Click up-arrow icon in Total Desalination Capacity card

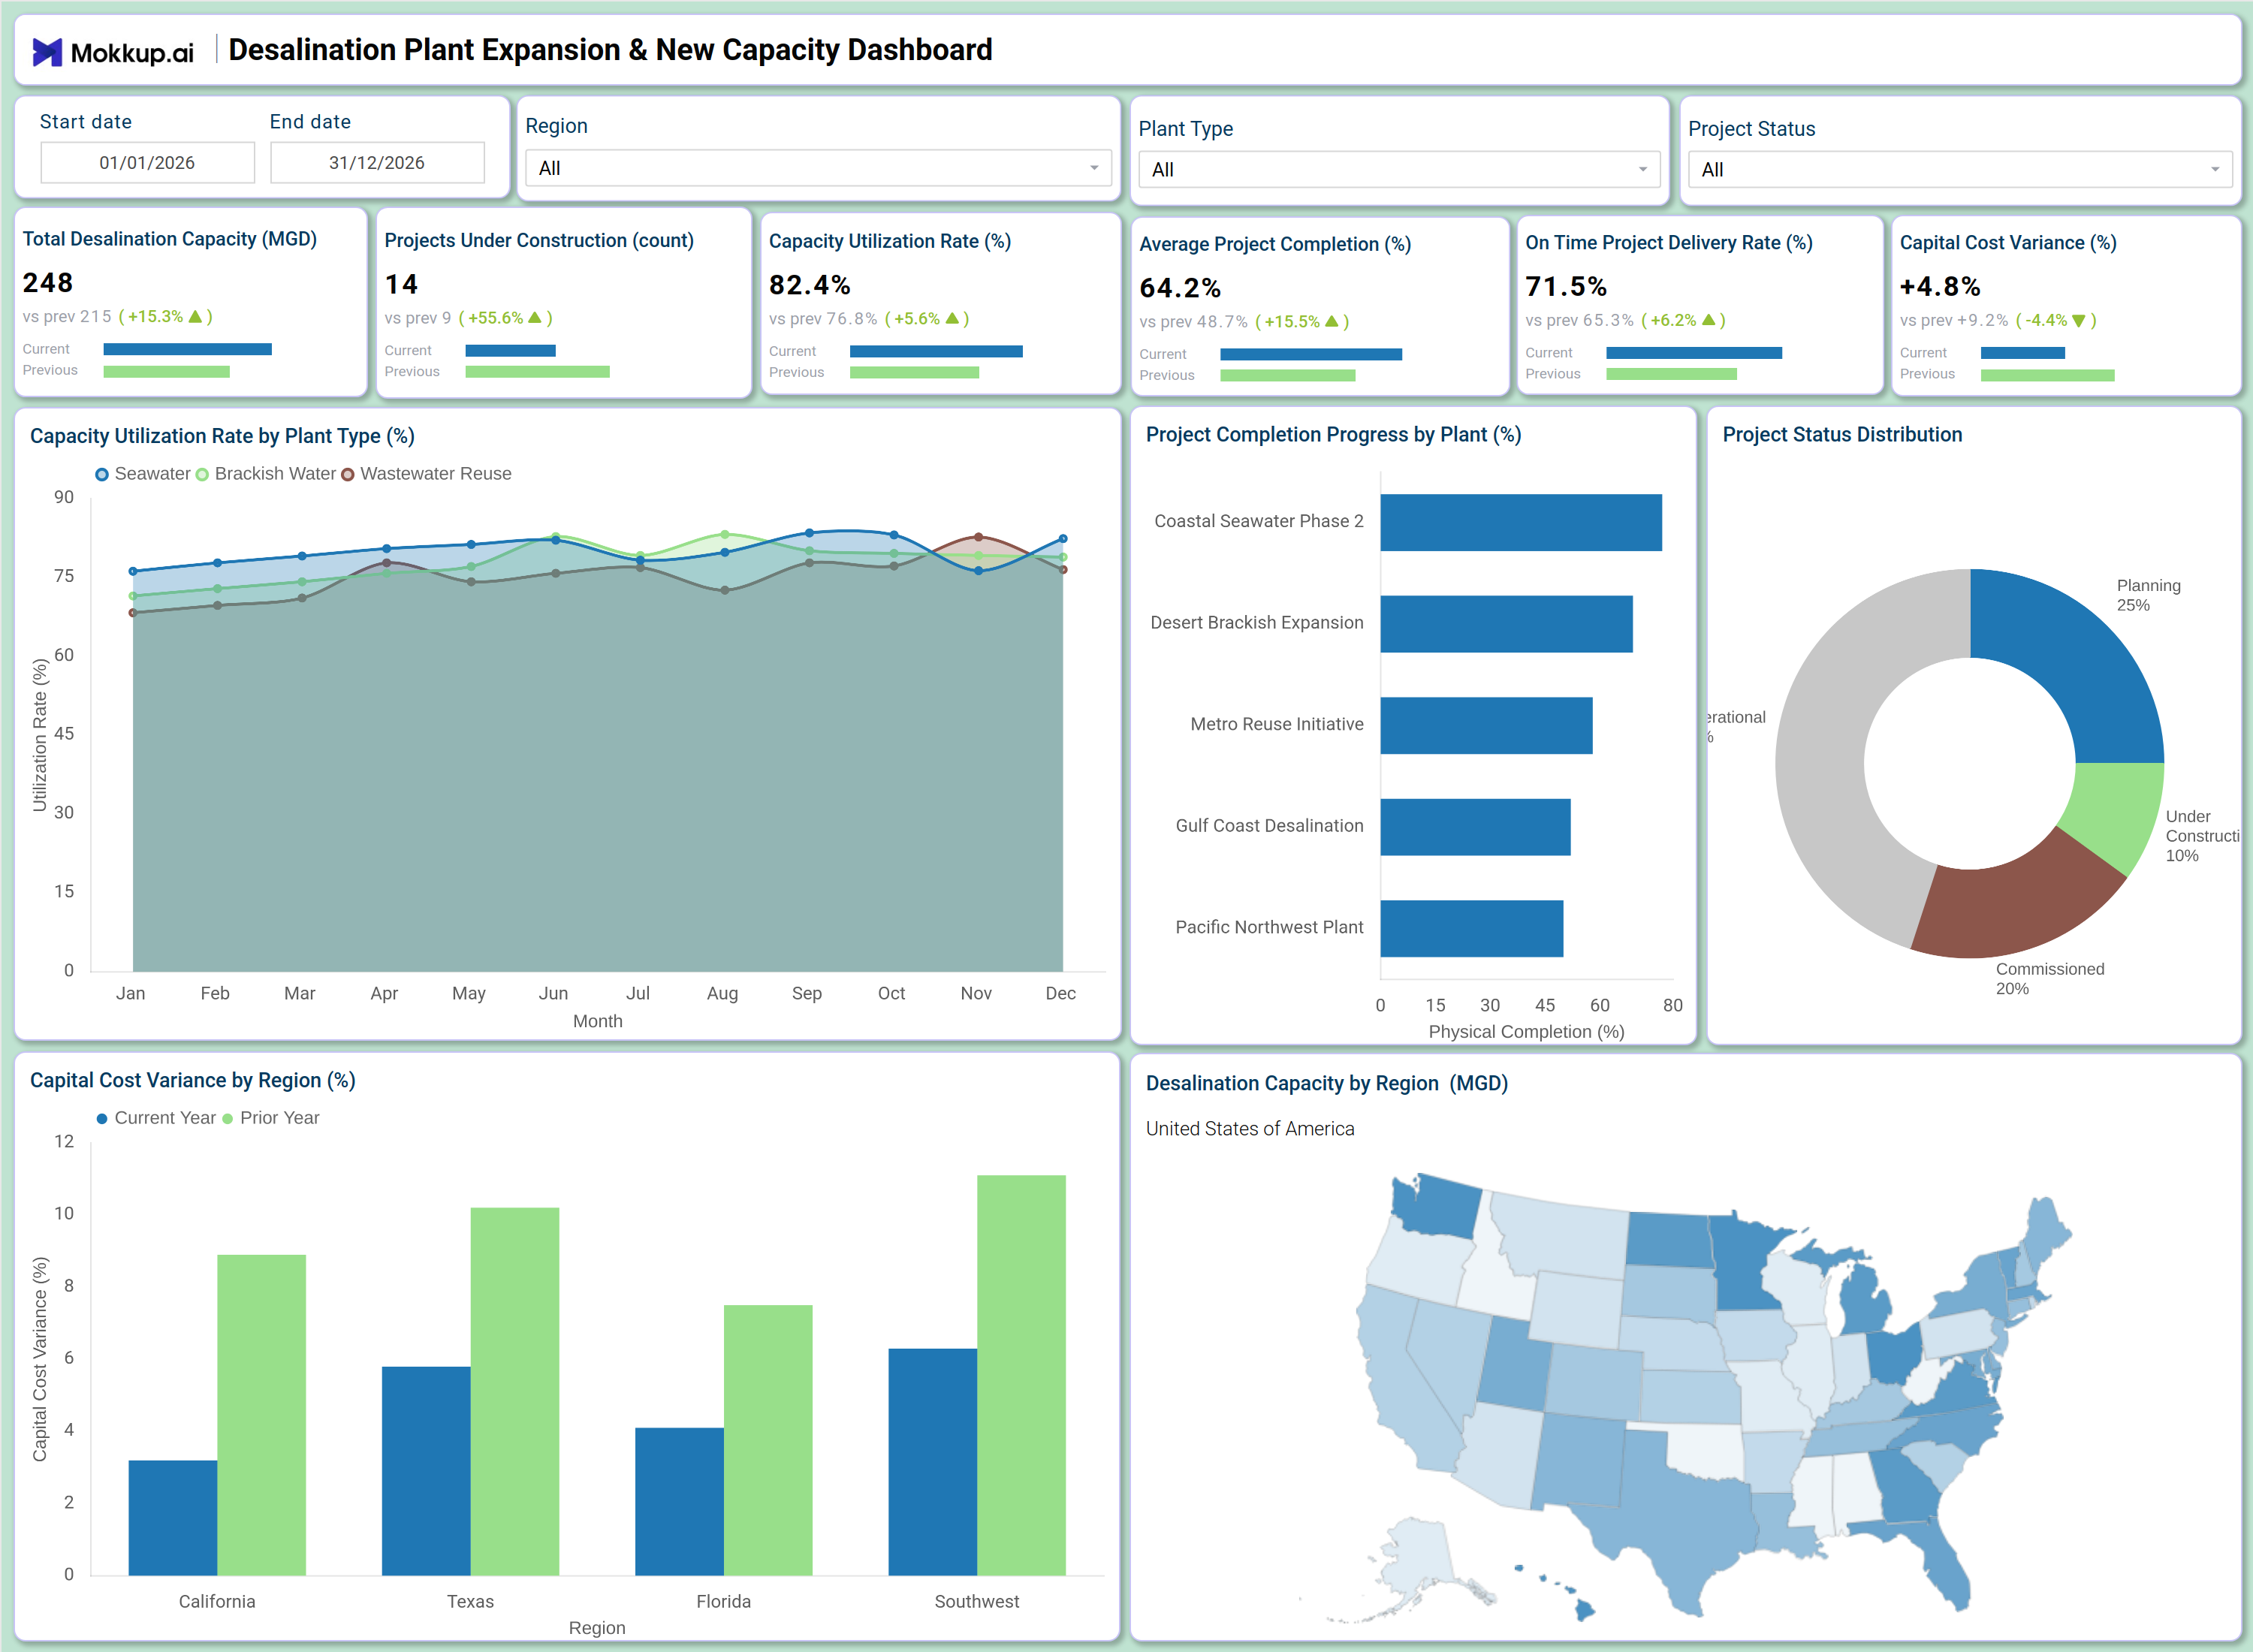[195, 316]
